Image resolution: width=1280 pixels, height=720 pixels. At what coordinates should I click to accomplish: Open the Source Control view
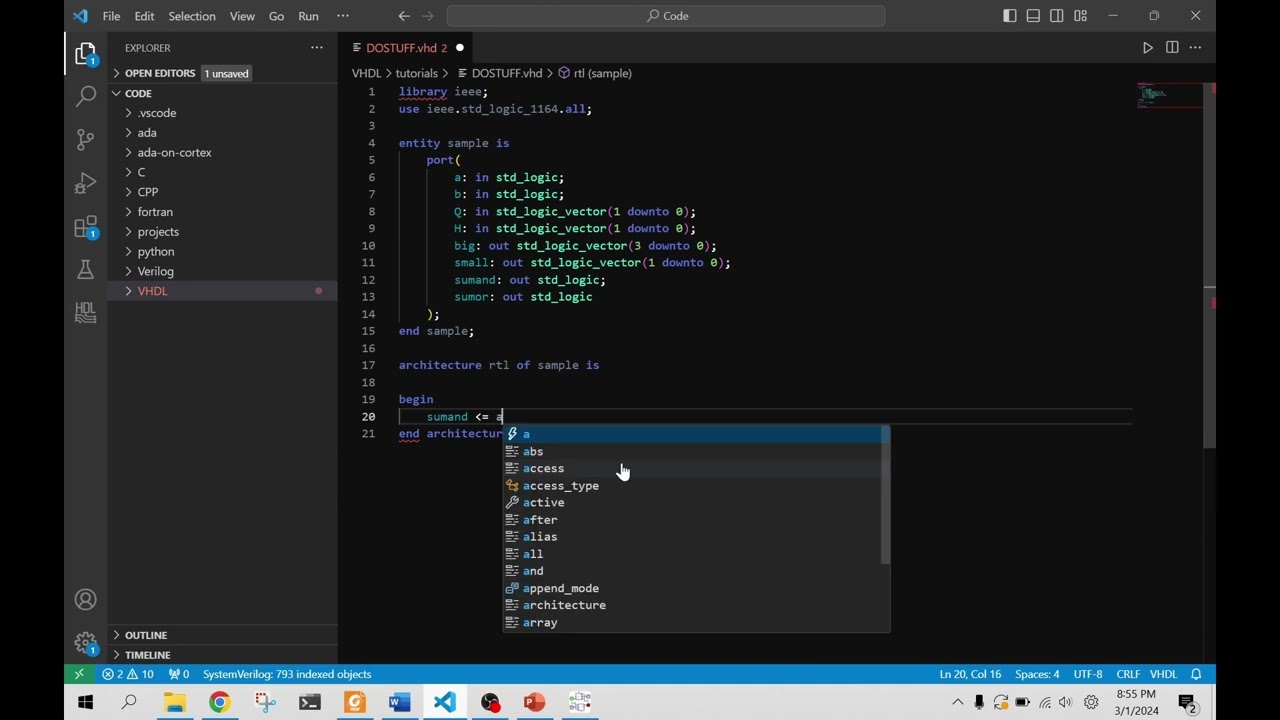[x=86, y=140]
